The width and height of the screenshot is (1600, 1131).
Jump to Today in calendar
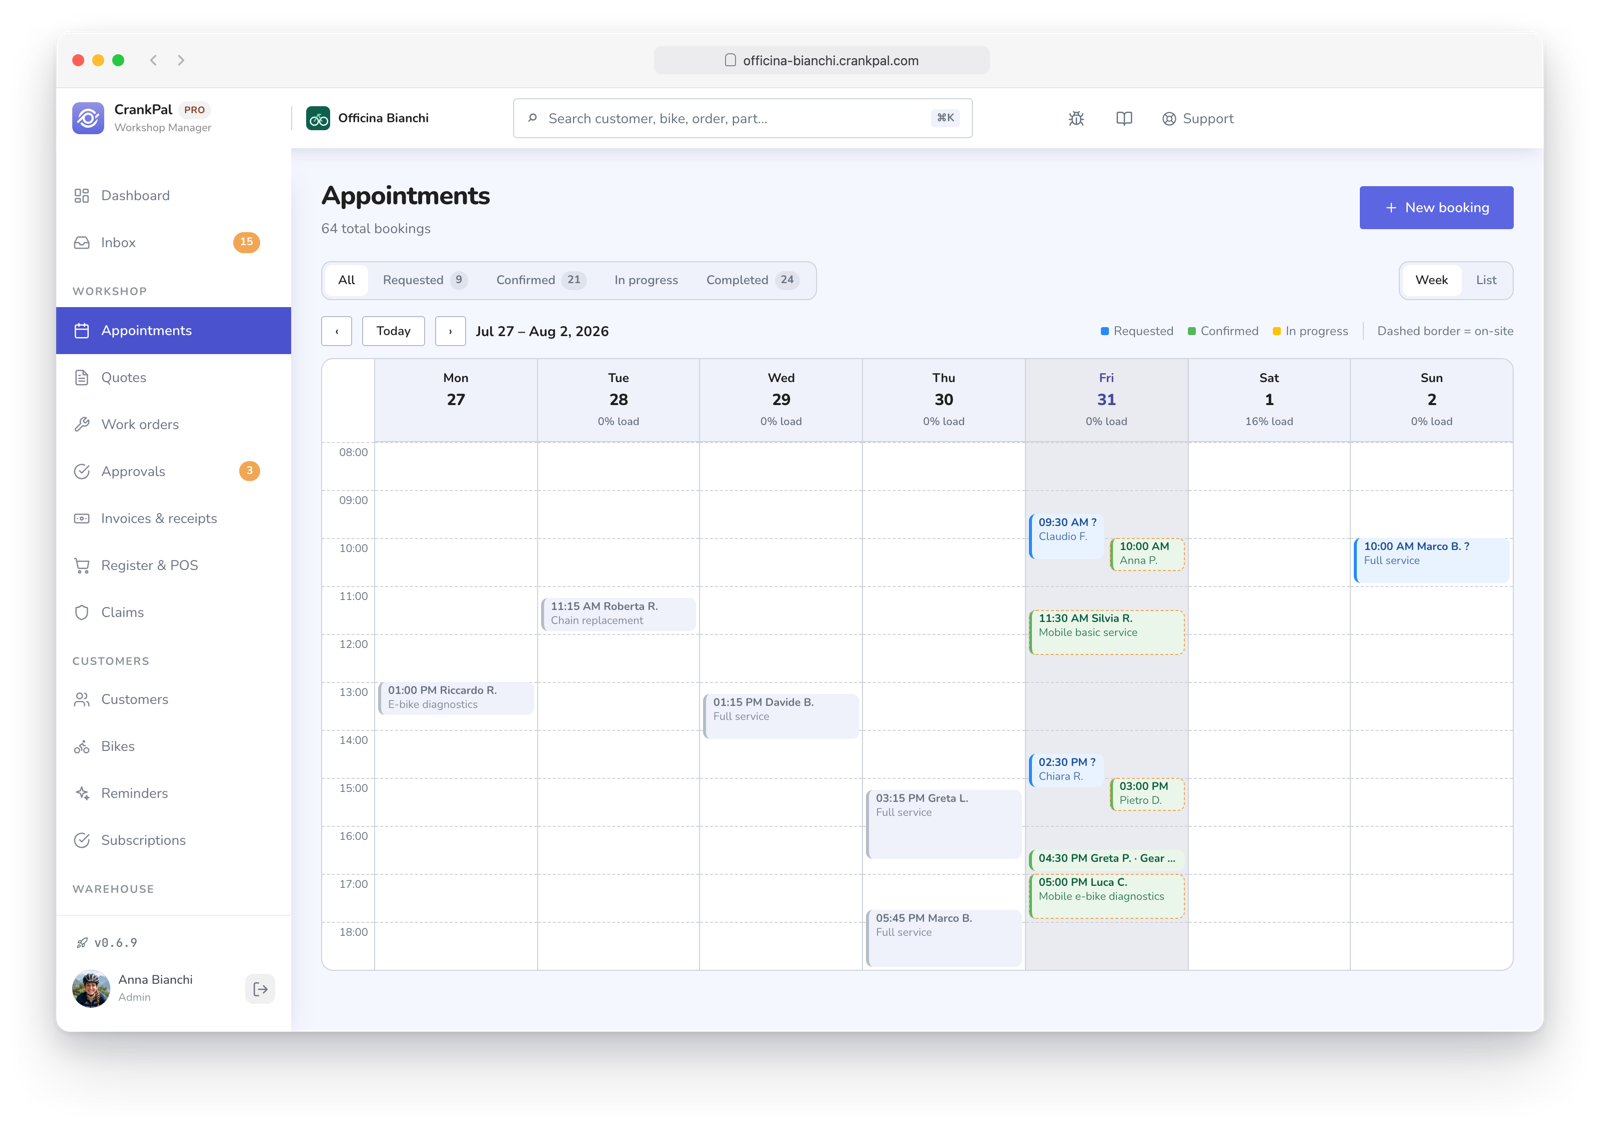click(x=393, y=331)
